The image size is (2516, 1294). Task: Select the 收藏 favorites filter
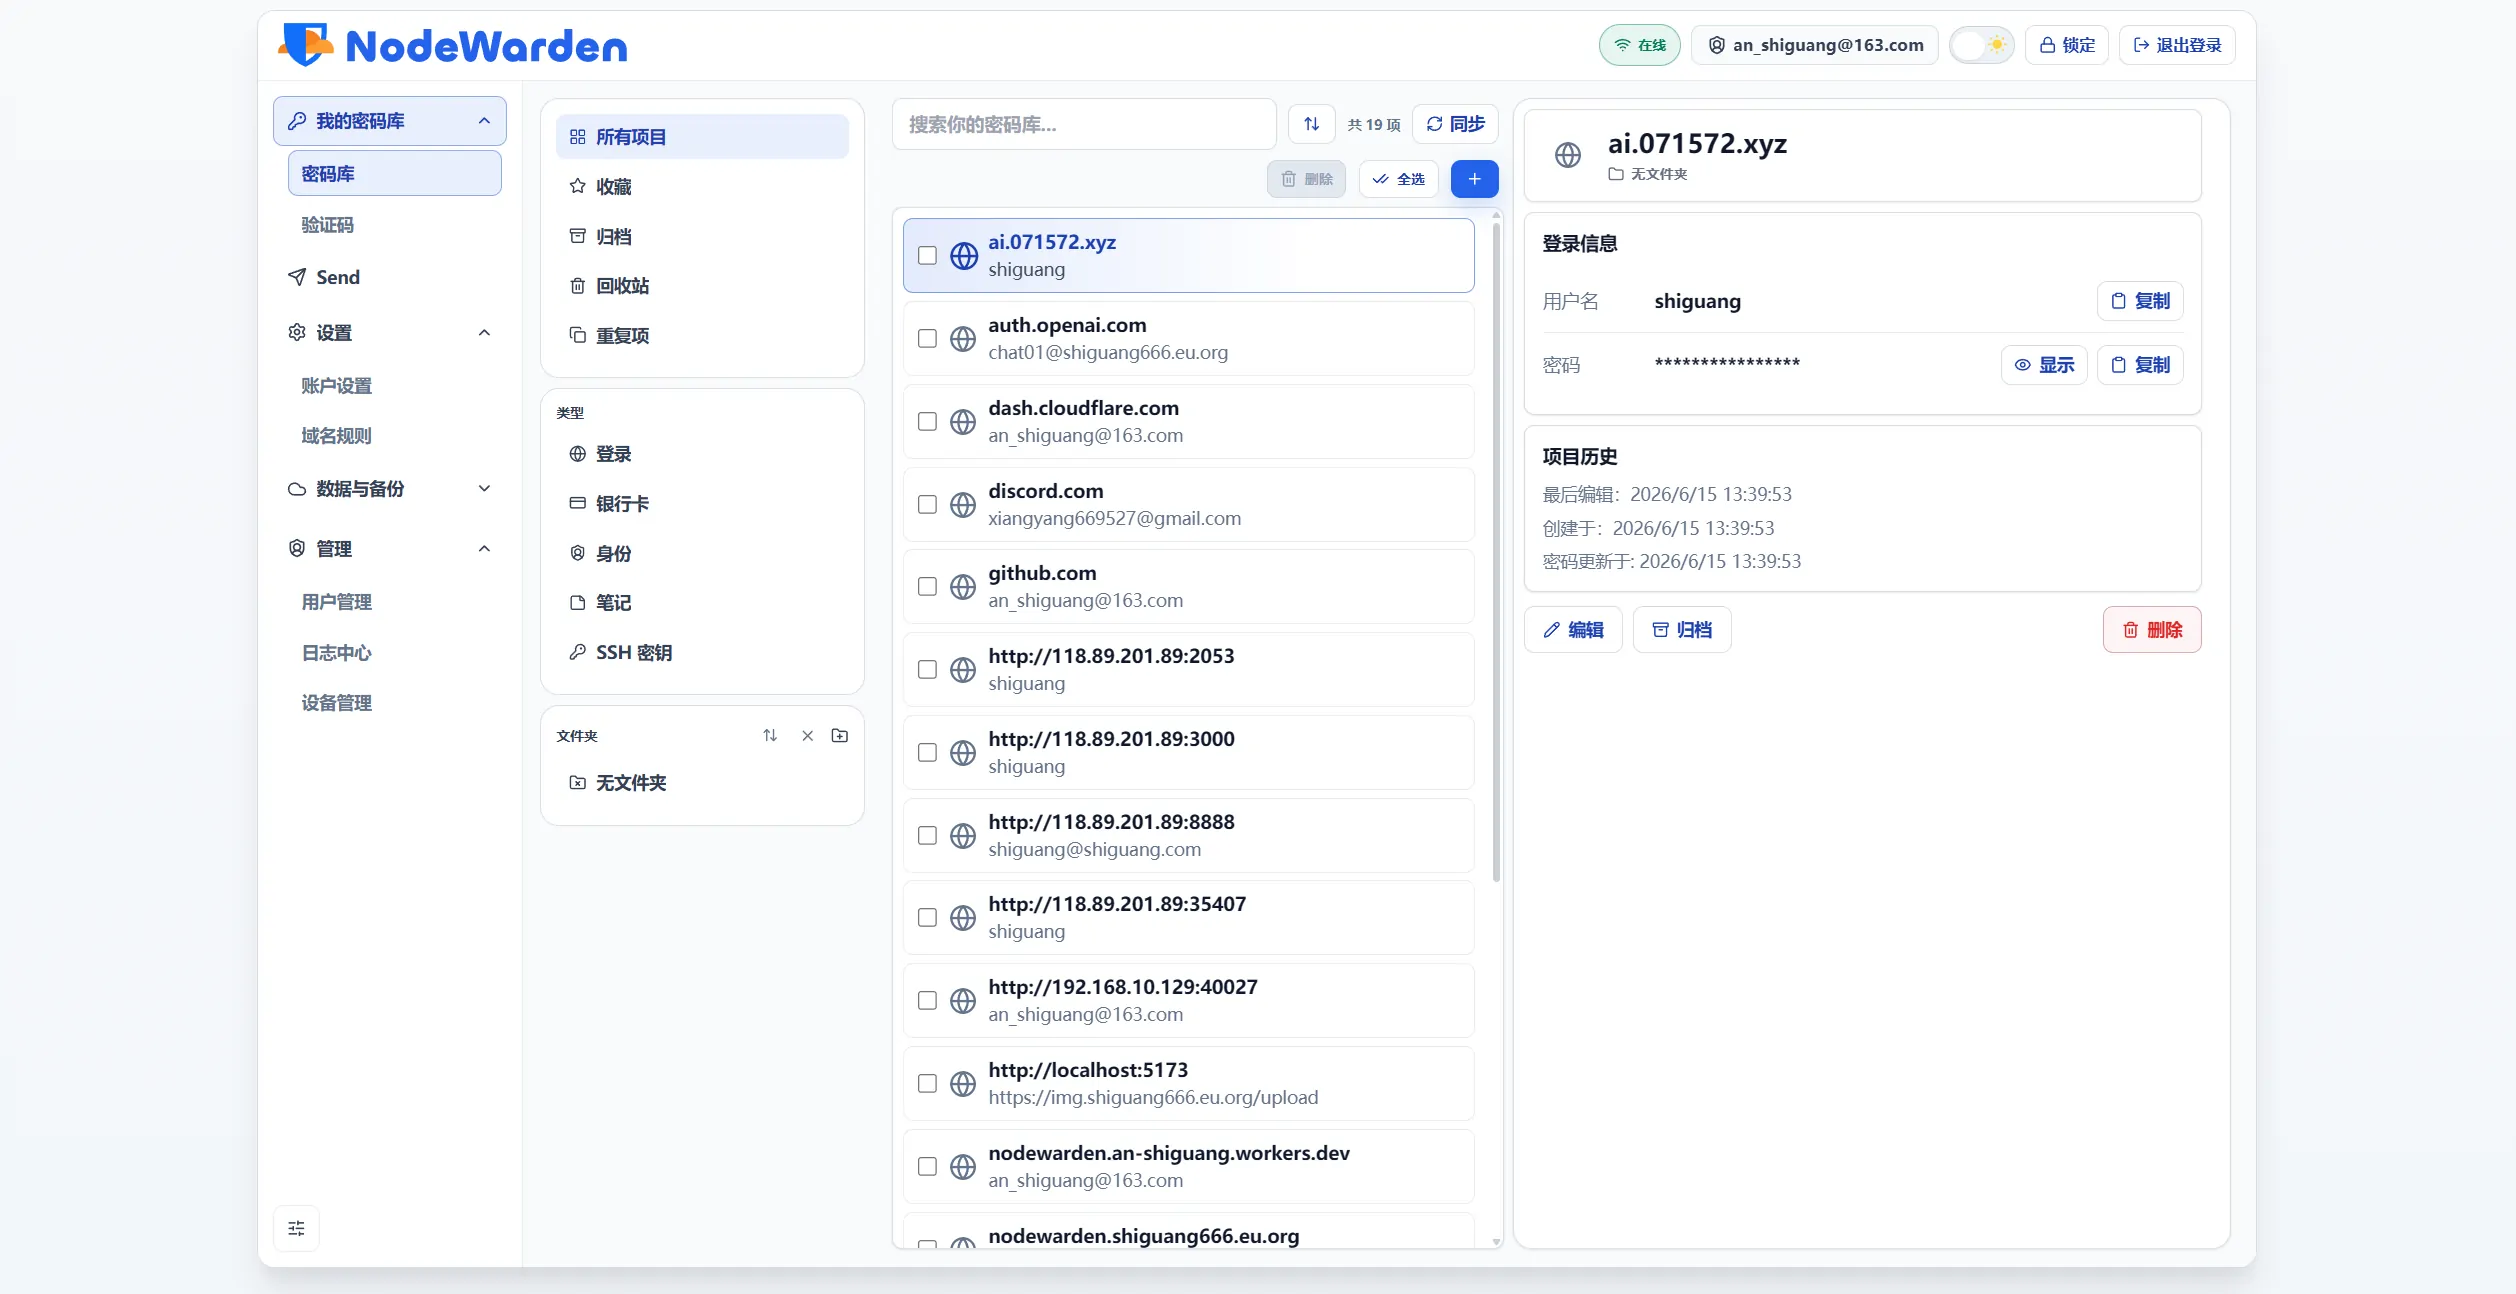click(702, 187)
